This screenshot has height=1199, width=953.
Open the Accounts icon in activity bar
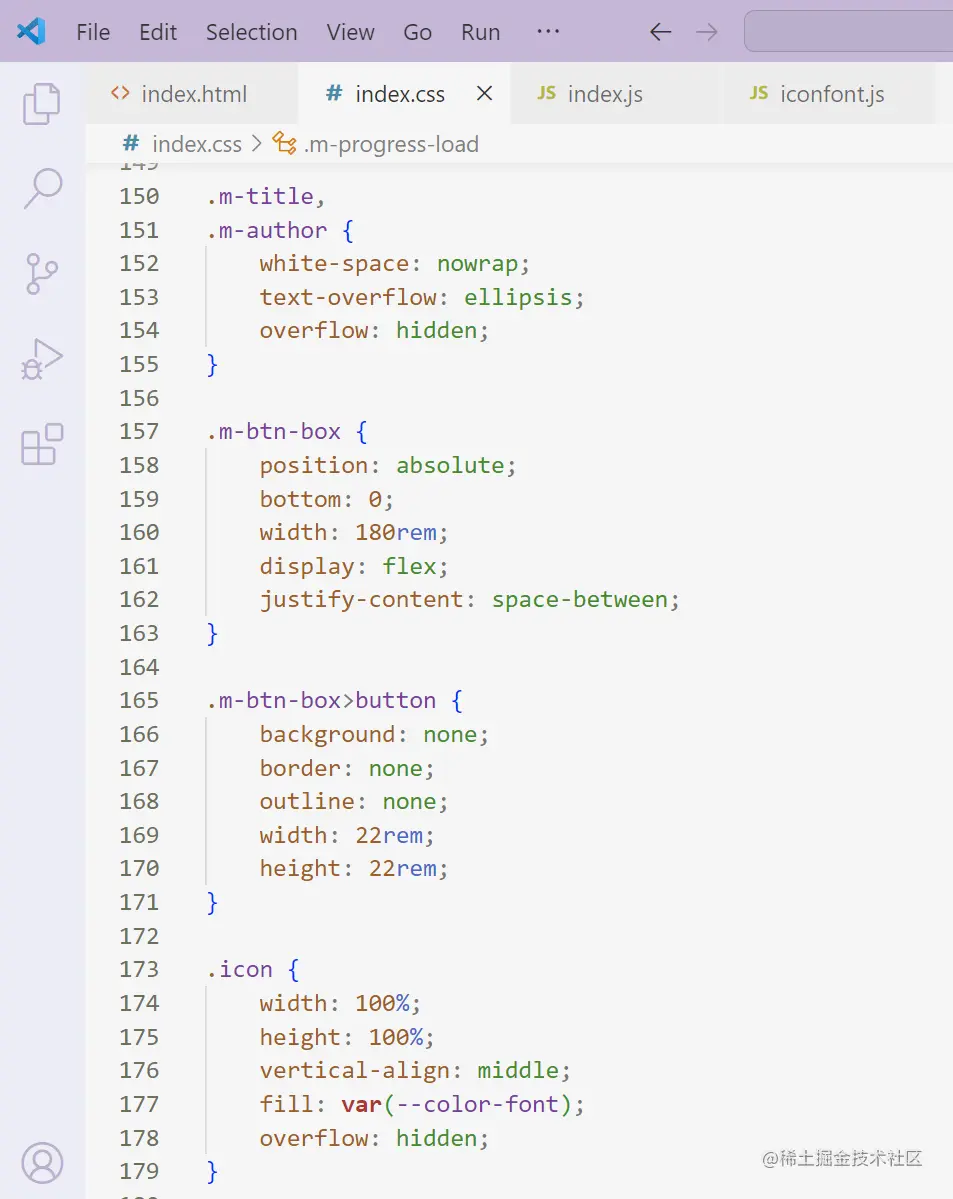[42, 1163]
